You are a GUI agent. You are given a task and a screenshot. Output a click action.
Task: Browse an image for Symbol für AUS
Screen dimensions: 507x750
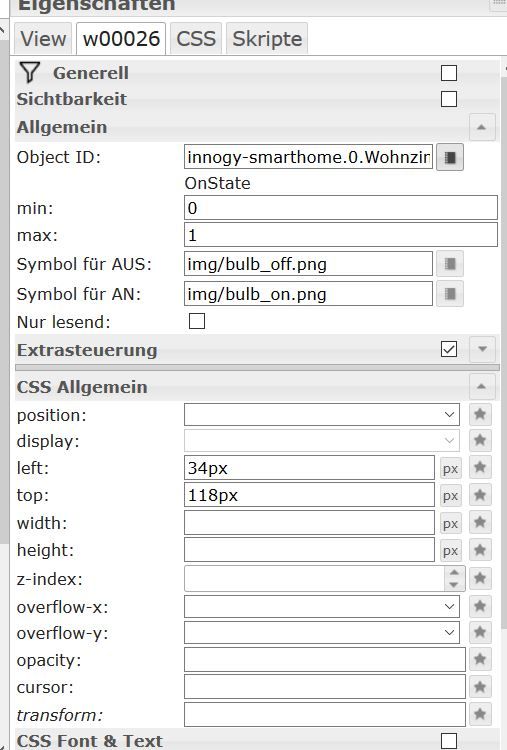tap(450, 264)
